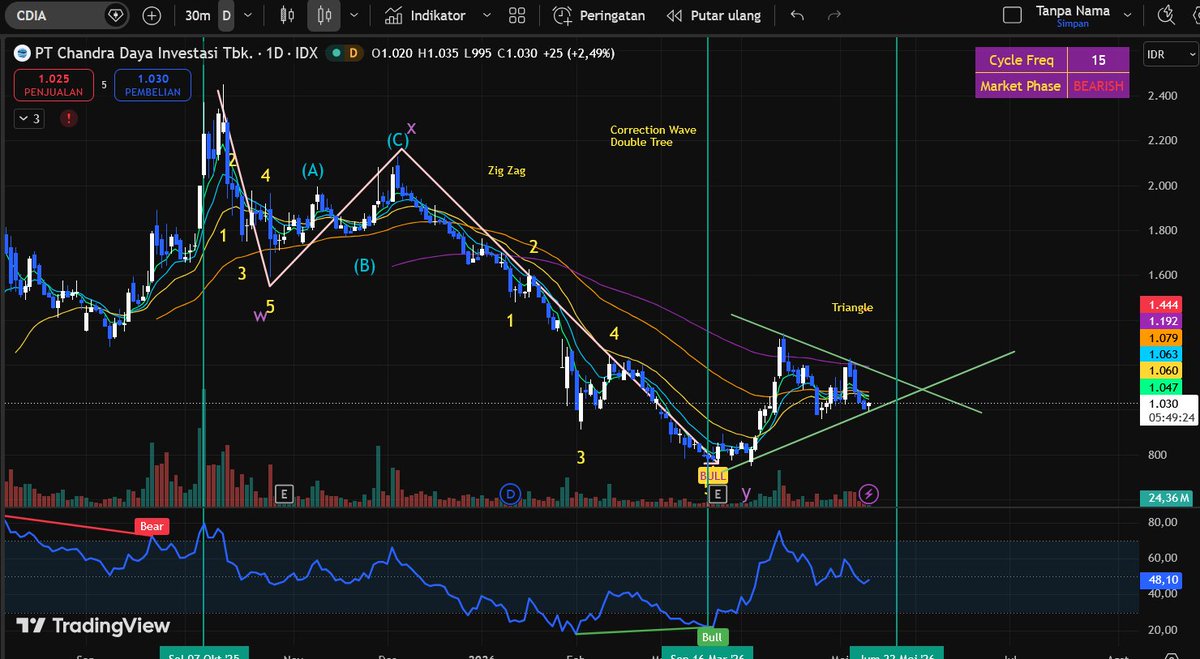Redo the chart action

[833, 16]
